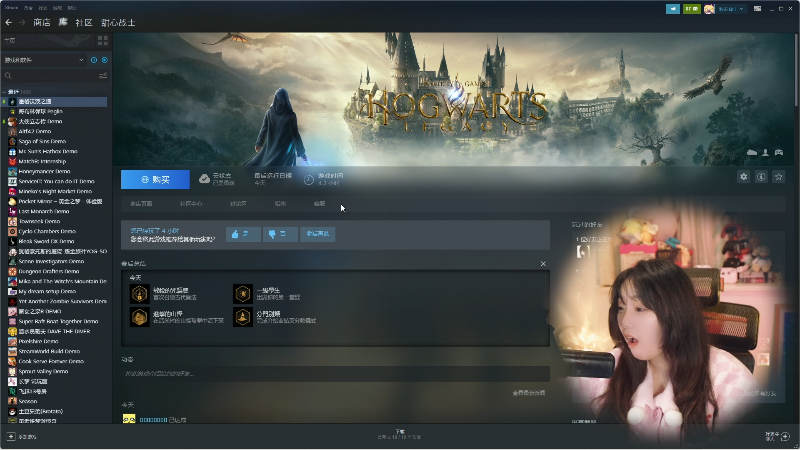Select Mineko's Night Market Demo

[x=55, y=191]
